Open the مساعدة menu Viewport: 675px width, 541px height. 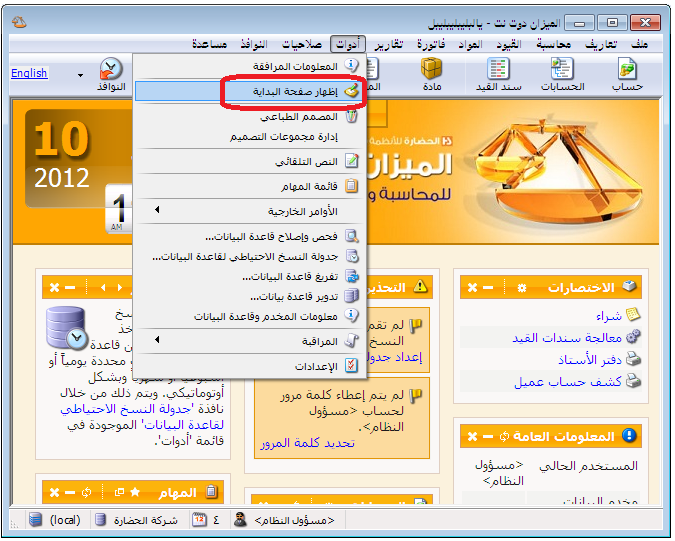[x=210, y=44]
